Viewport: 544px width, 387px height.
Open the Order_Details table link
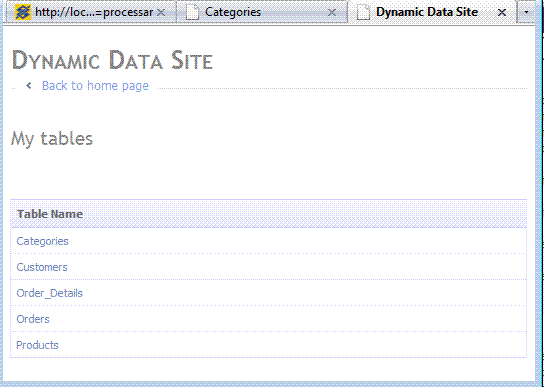49,293
